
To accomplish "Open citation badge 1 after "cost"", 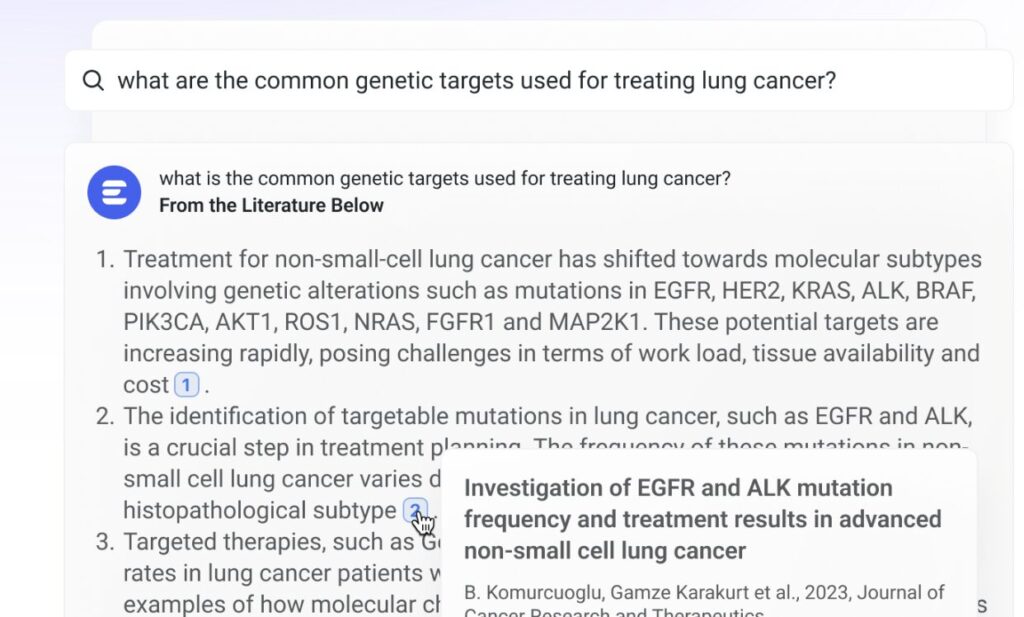I will (x=186, y=385).
